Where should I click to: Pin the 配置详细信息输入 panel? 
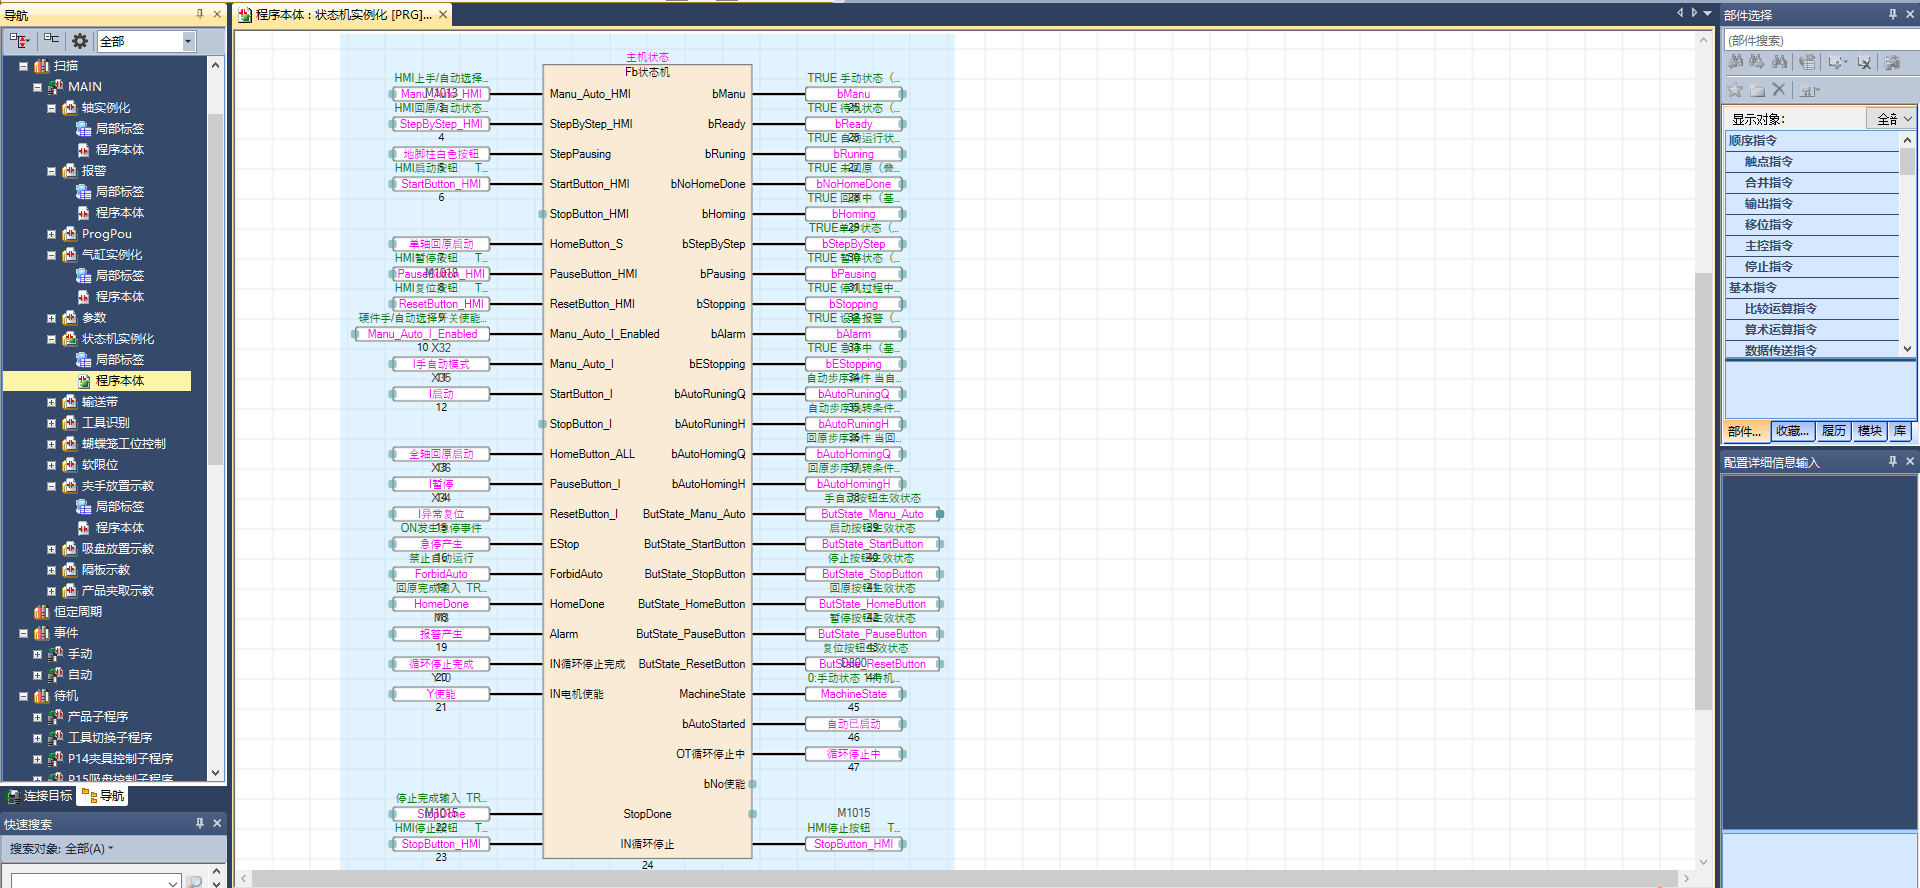point(1892,461)
